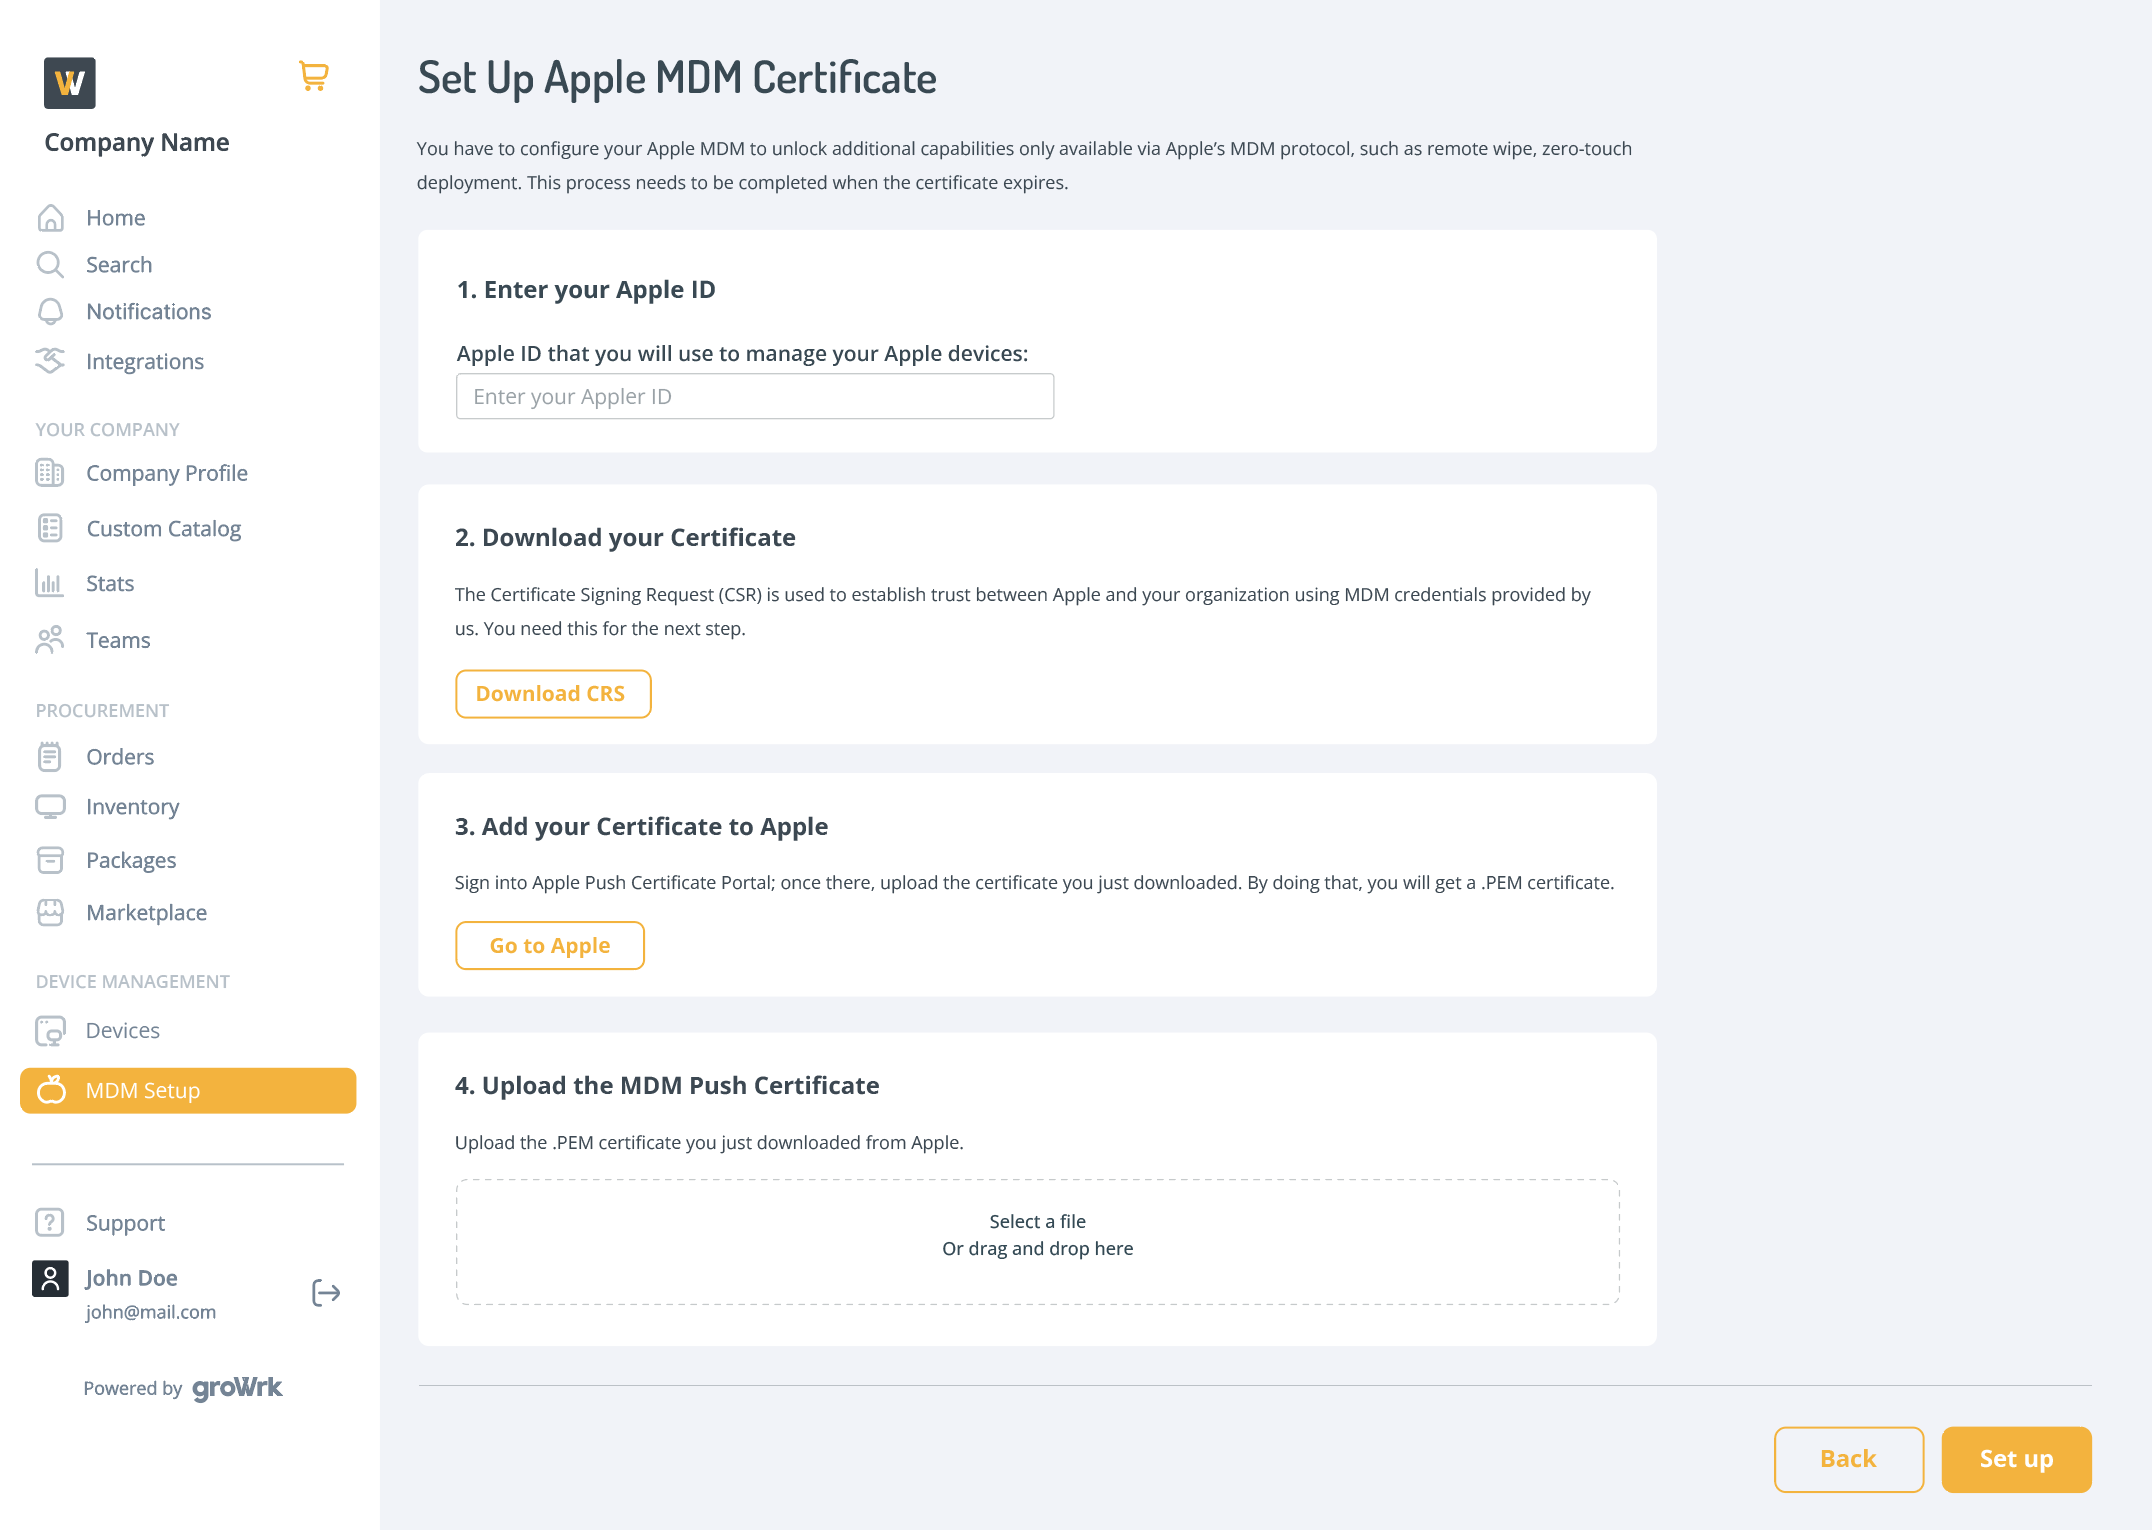Viewport: 2152px width, 1530px height.
Task: Open the Company Profile menu item
Action: click(x=167, y=472)
